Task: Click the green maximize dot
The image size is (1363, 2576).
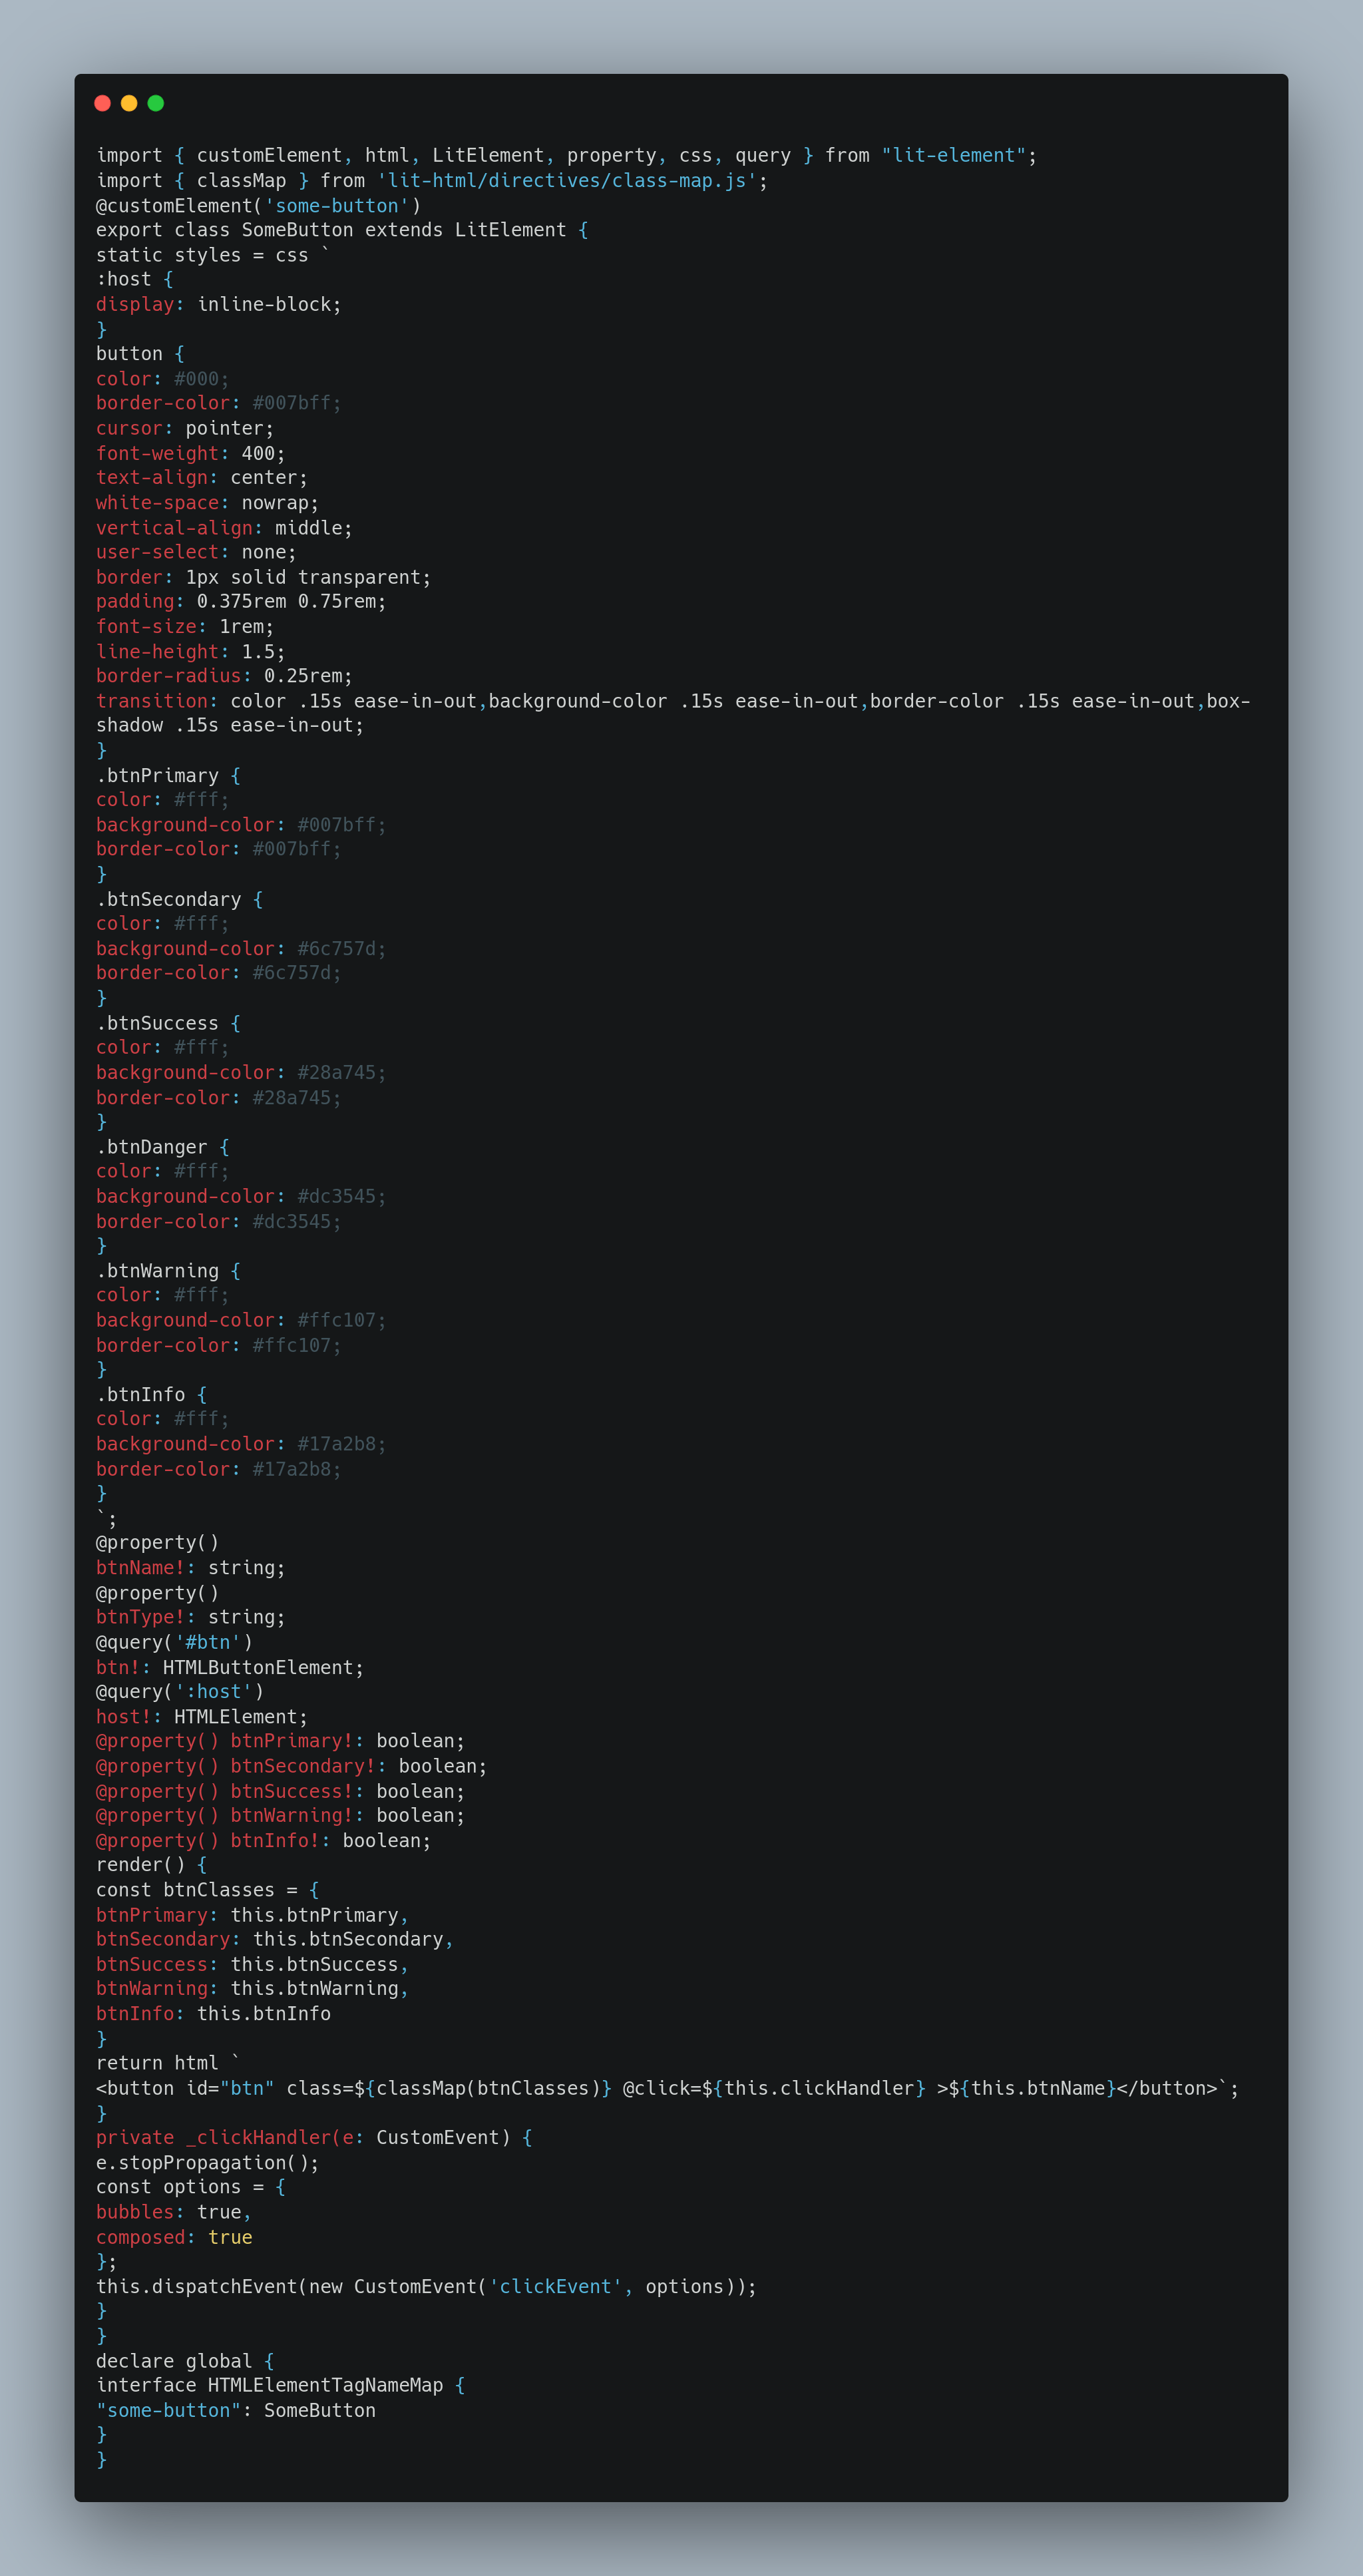Action: point(156,103)
